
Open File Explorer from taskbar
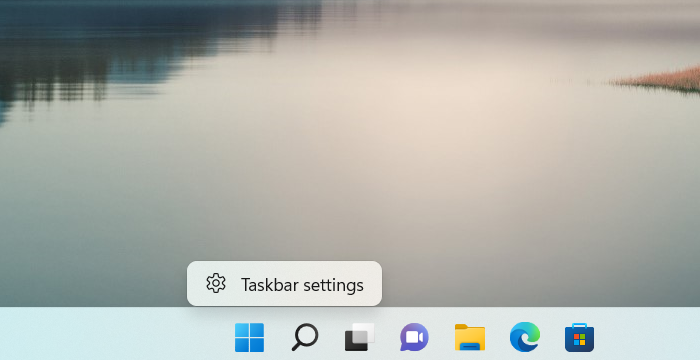point(470,337)
